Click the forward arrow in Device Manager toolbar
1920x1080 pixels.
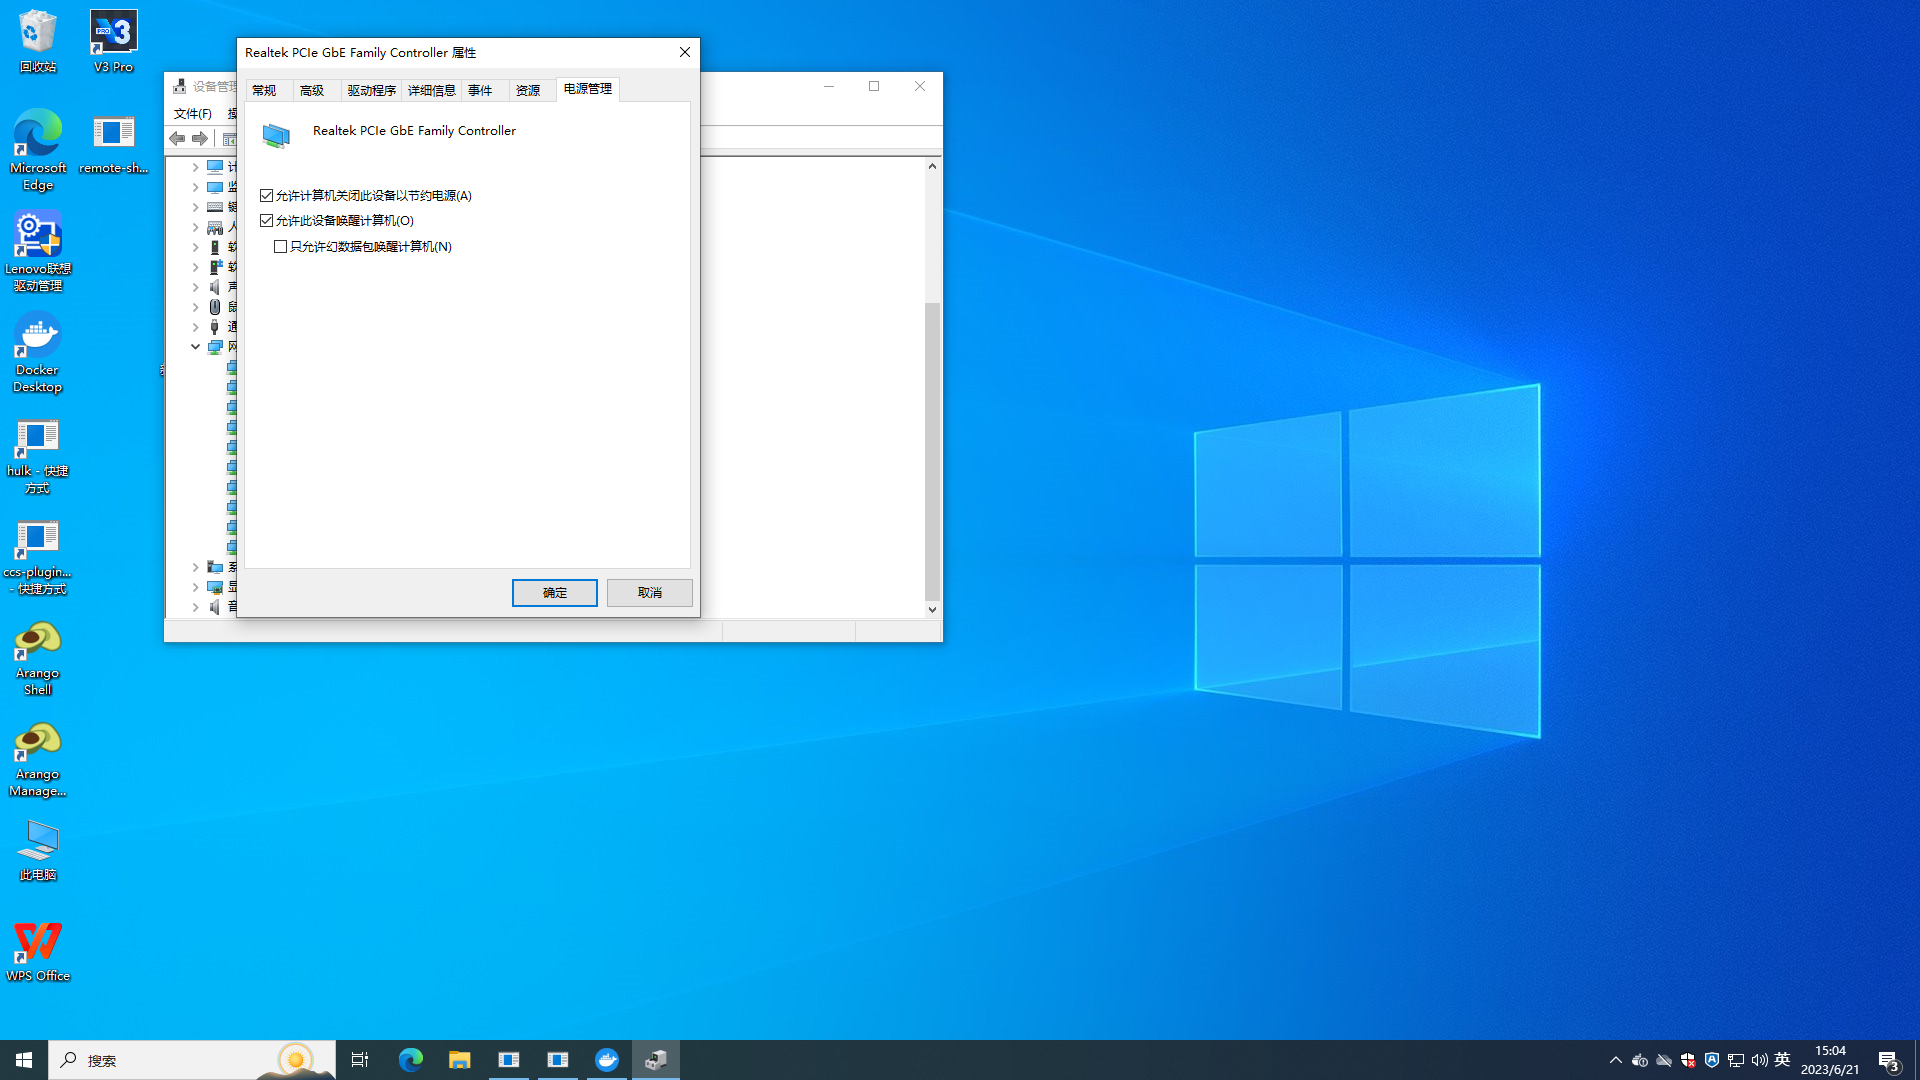tap(200, 138)
